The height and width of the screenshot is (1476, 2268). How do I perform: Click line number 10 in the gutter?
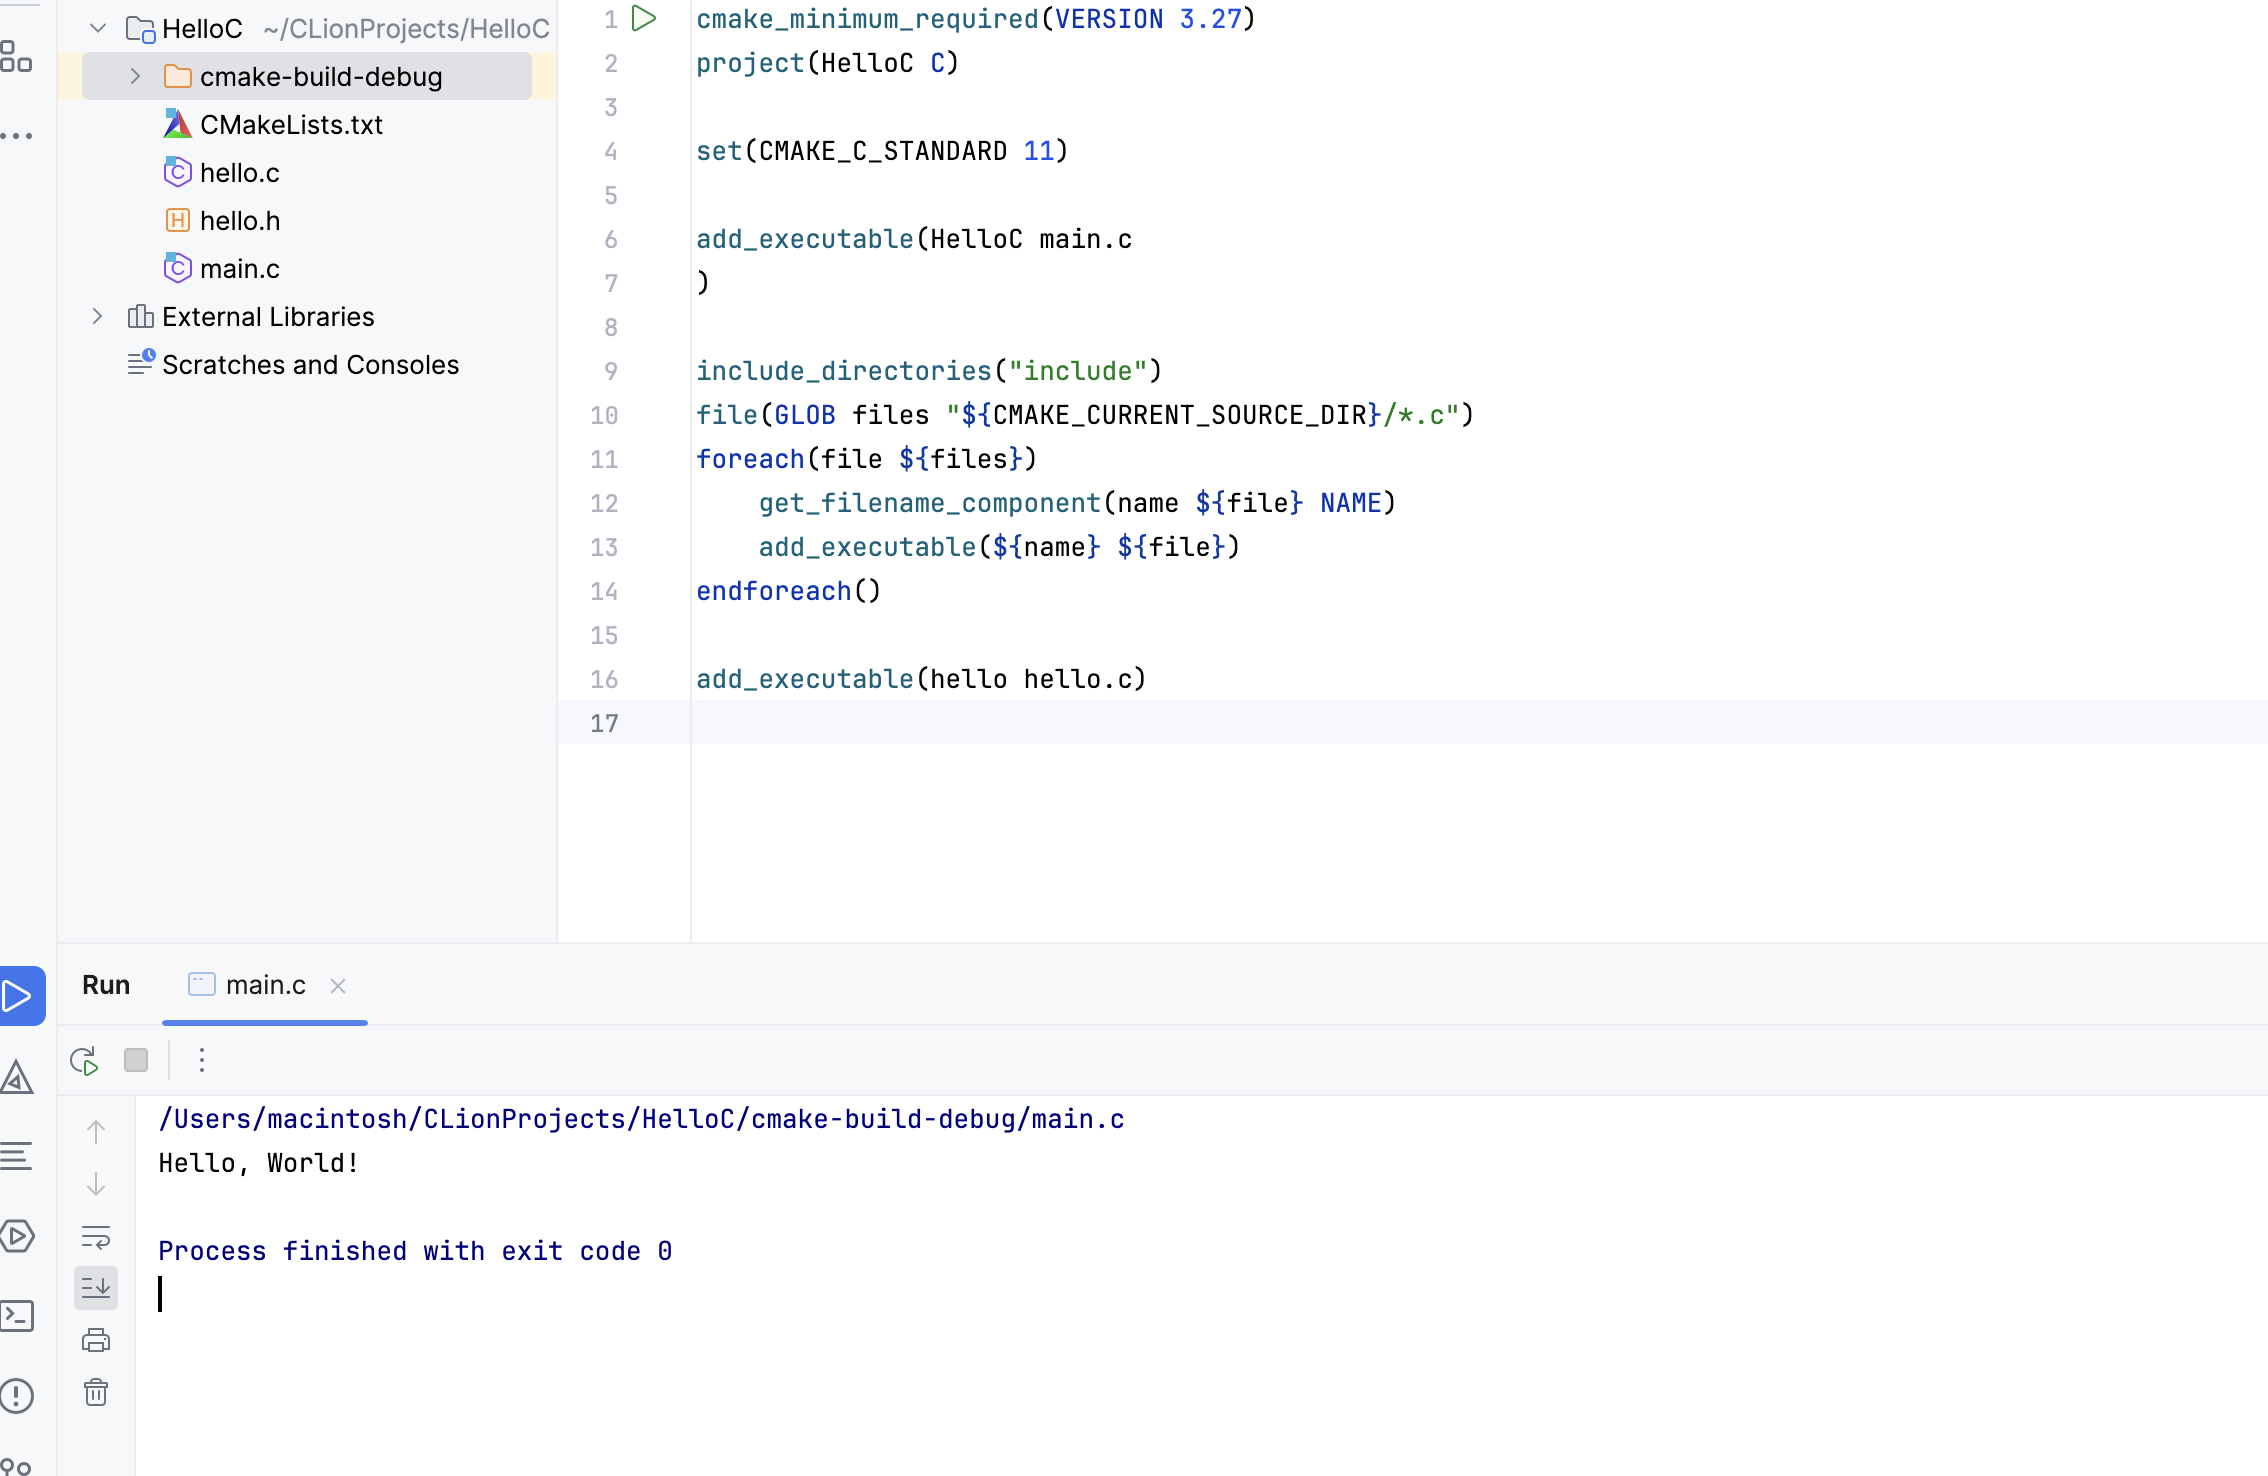pyautogui.click(x=604, y=415)
